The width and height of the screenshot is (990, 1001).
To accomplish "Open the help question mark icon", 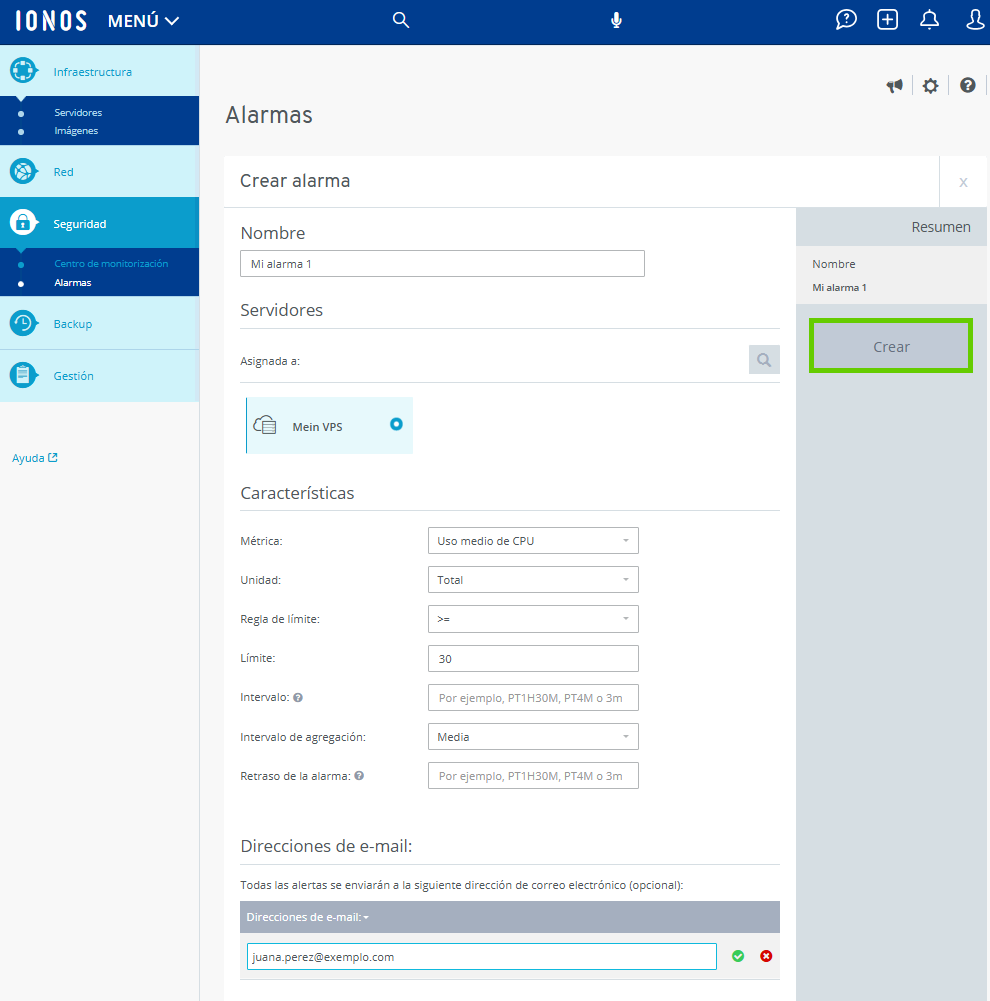I will [x=967, y=86].
